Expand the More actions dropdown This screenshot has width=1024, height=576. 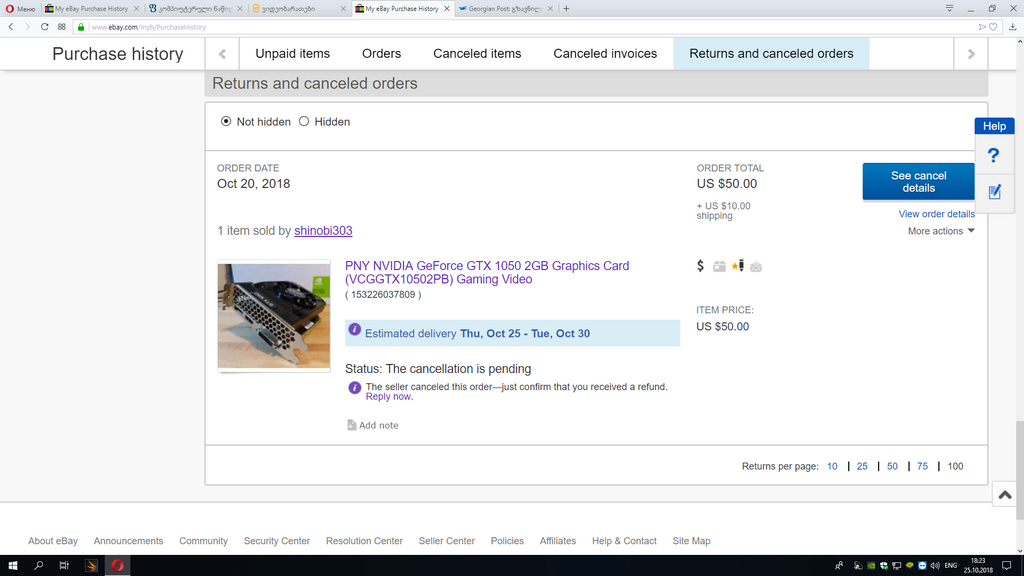(x=941, y=231)
